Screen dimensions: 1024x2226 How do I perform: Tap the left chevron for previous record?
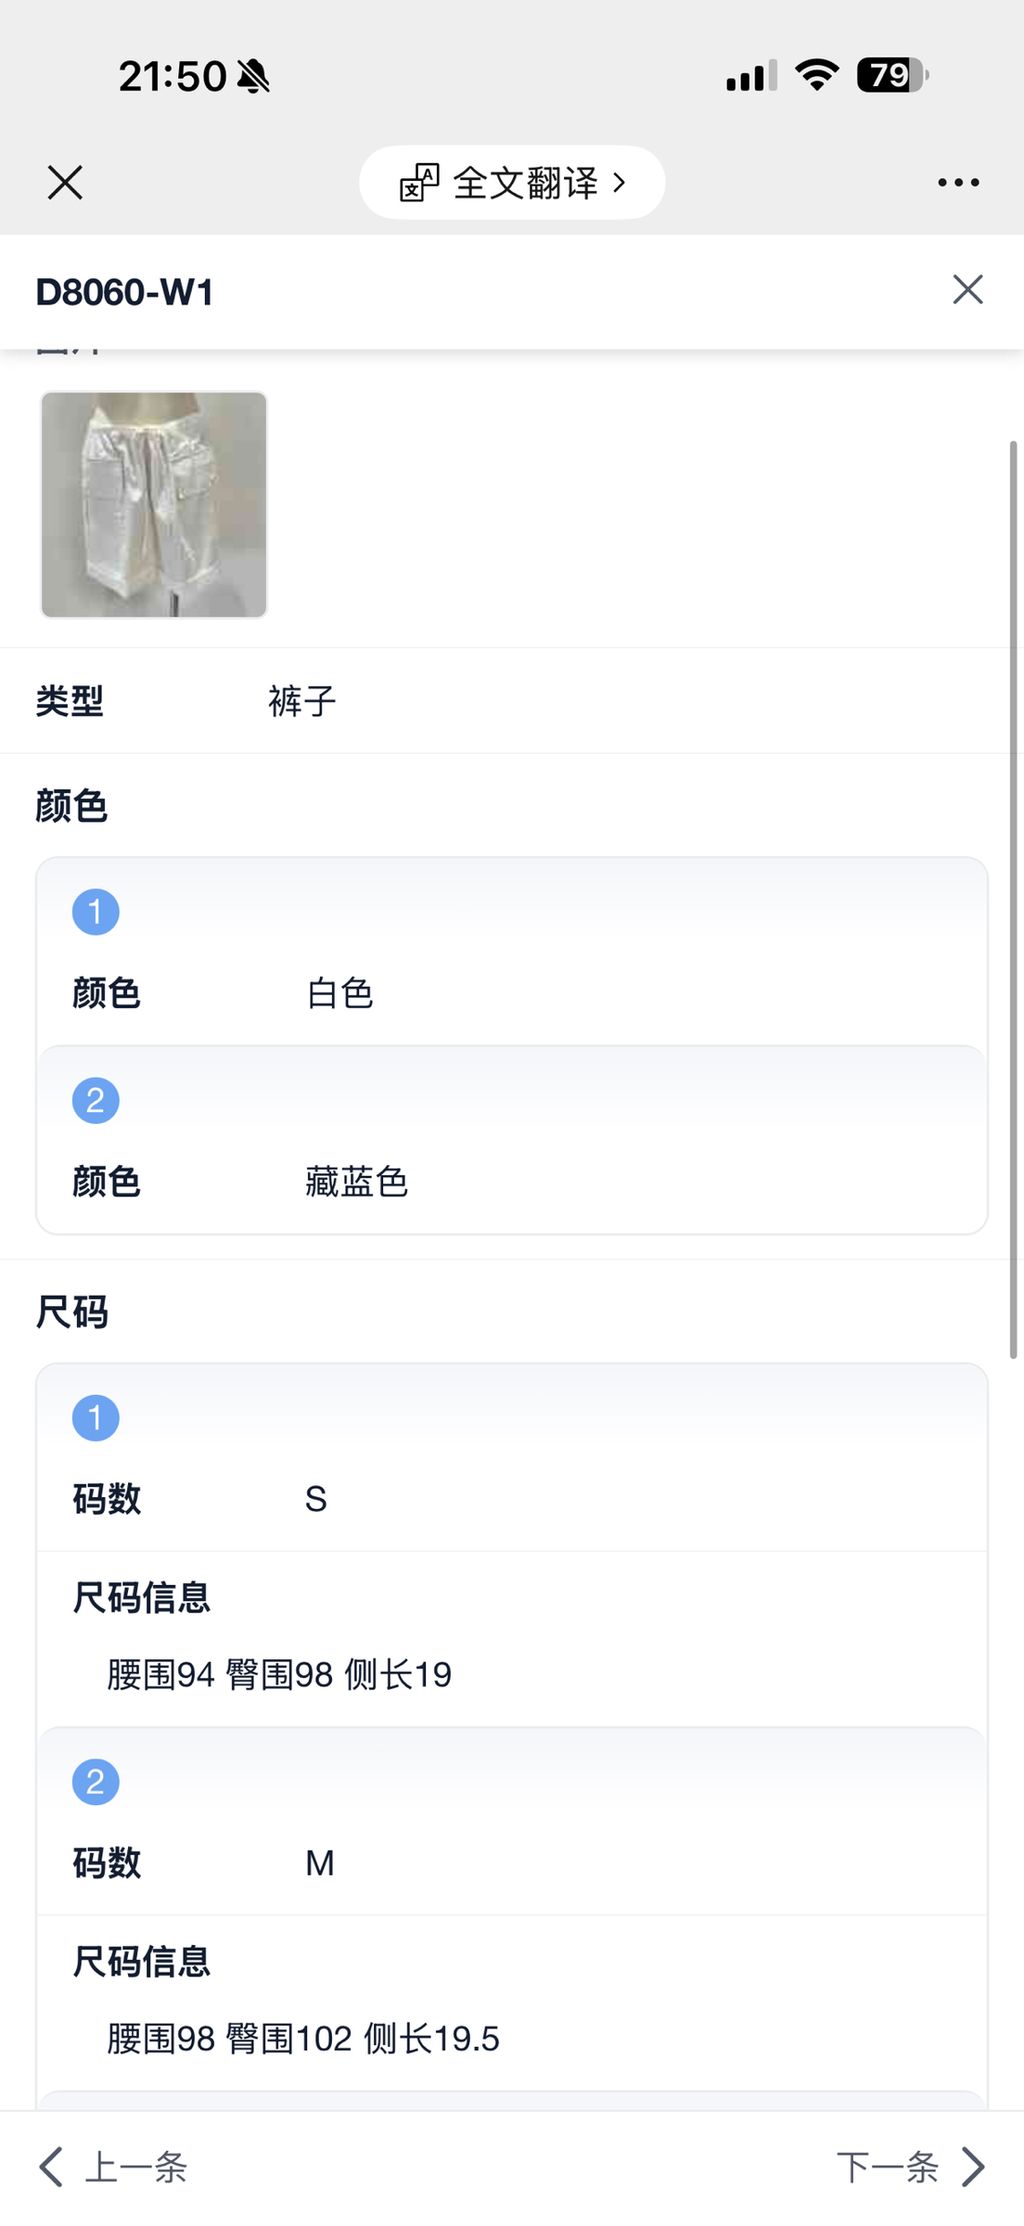pos(51,2167)
